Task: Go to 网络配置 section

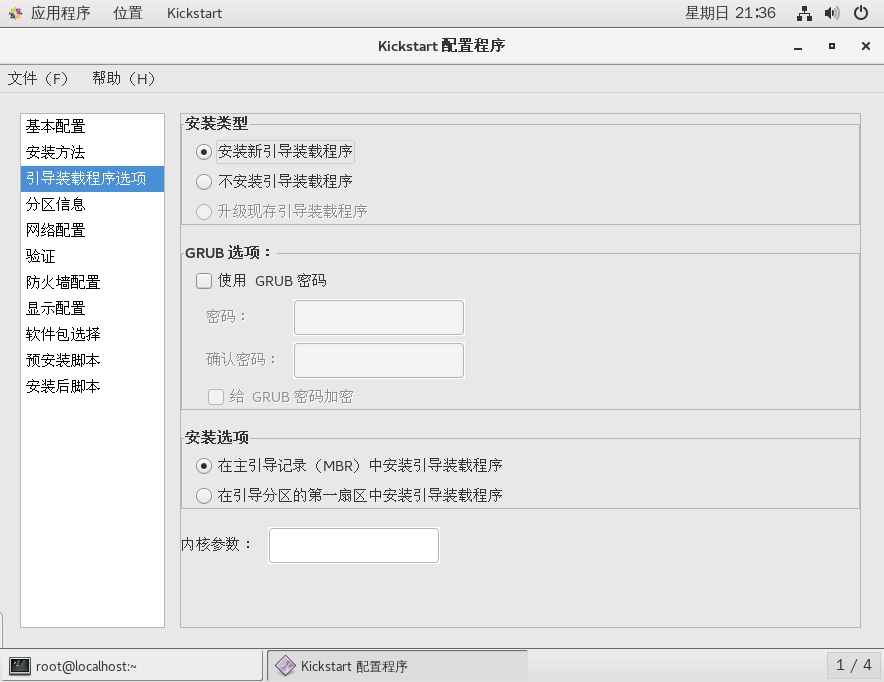Action: pos(92,230)
